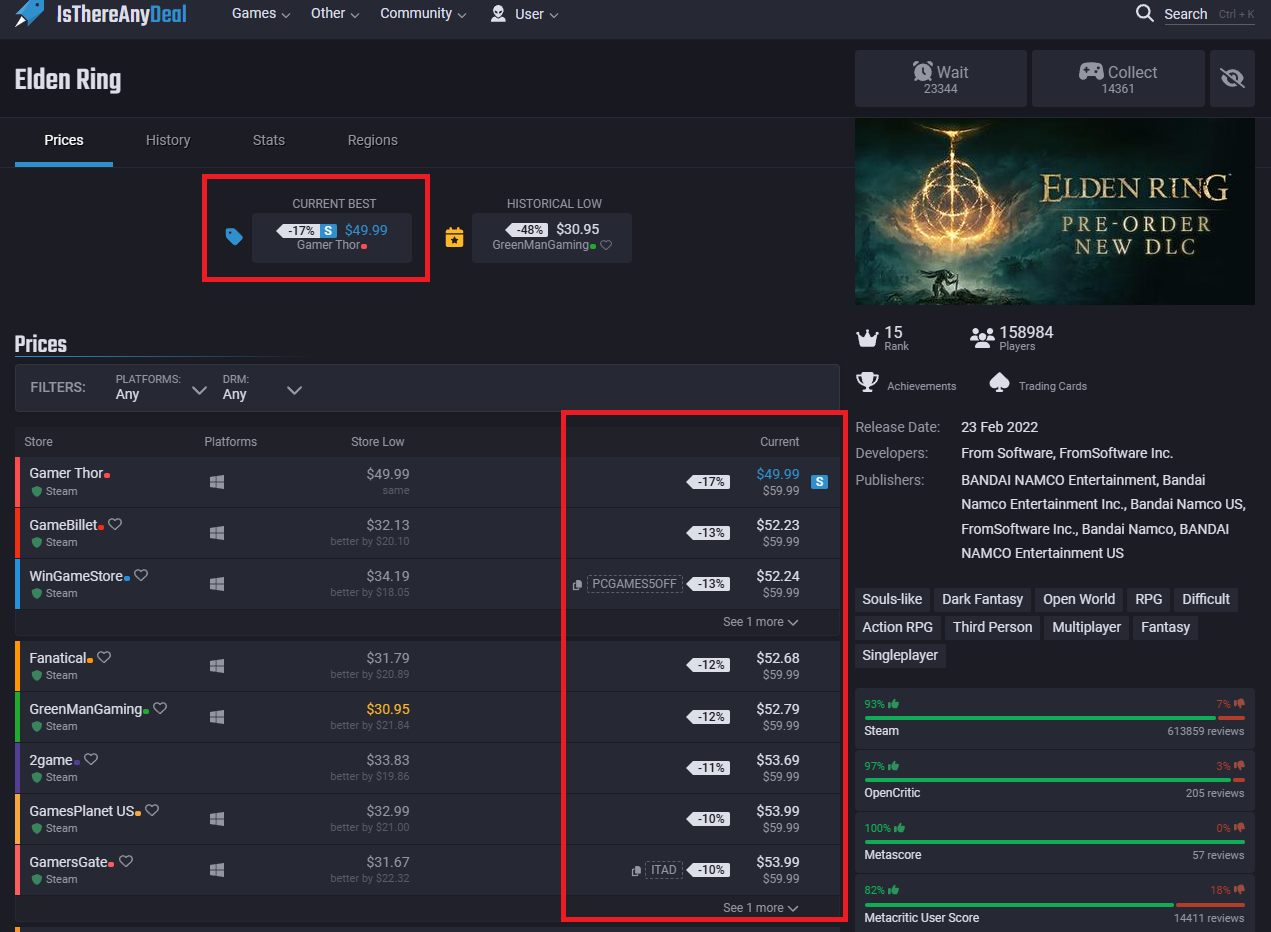Click the blue price tag icon
Image resolution: width=1271 pixels, height=932 pixels.
pos(234,237)
